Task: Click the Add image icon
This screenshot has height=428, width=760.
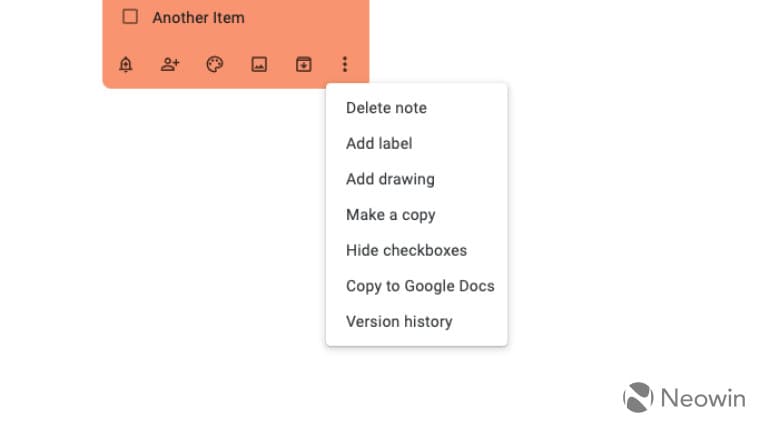Action: click(259, 64)
